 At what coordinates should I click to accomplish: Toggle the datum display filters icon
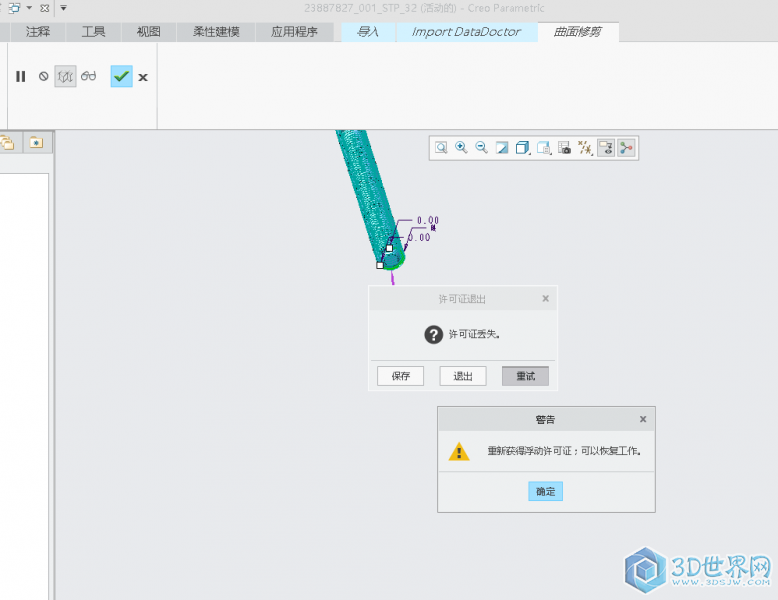point(585,148)
